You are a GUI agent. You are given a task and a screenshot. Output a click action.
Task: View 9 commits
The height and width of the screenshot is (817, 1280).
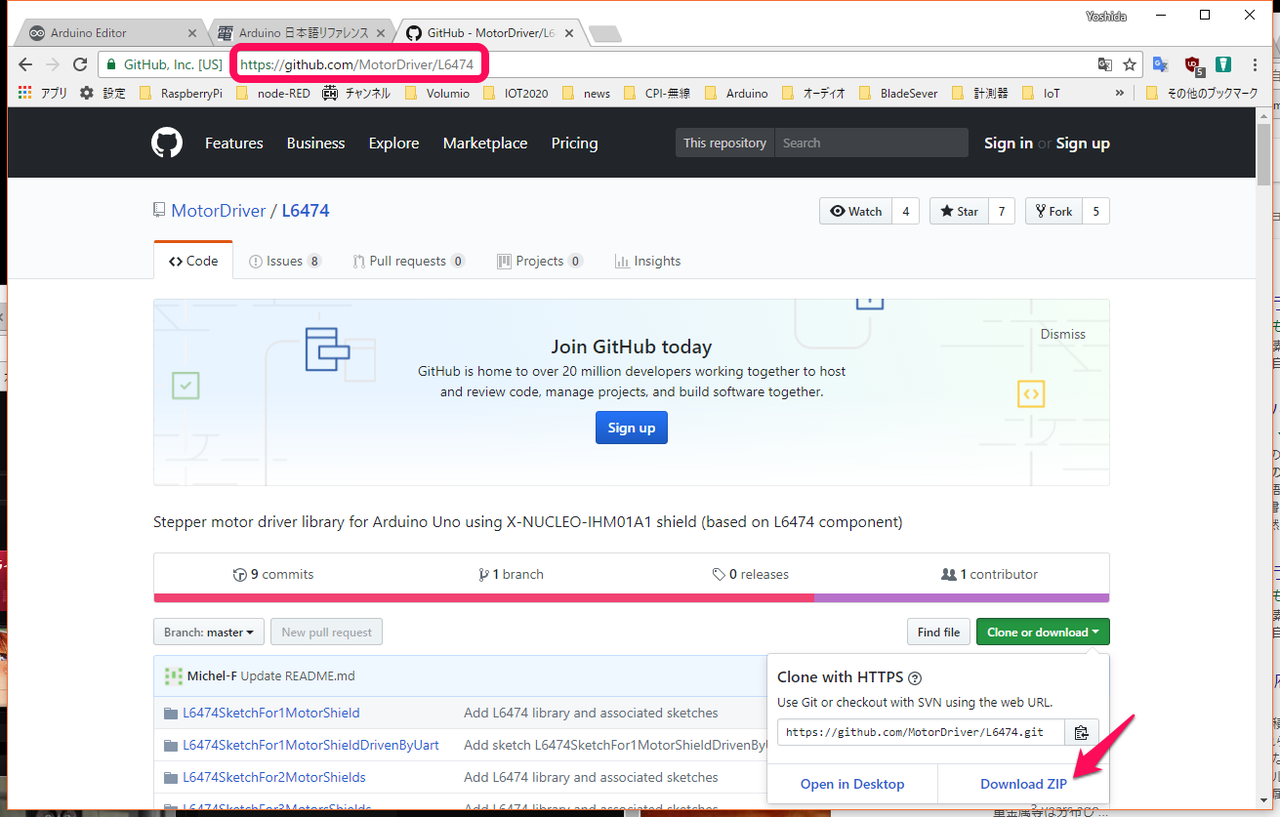(x=273, y=574)
